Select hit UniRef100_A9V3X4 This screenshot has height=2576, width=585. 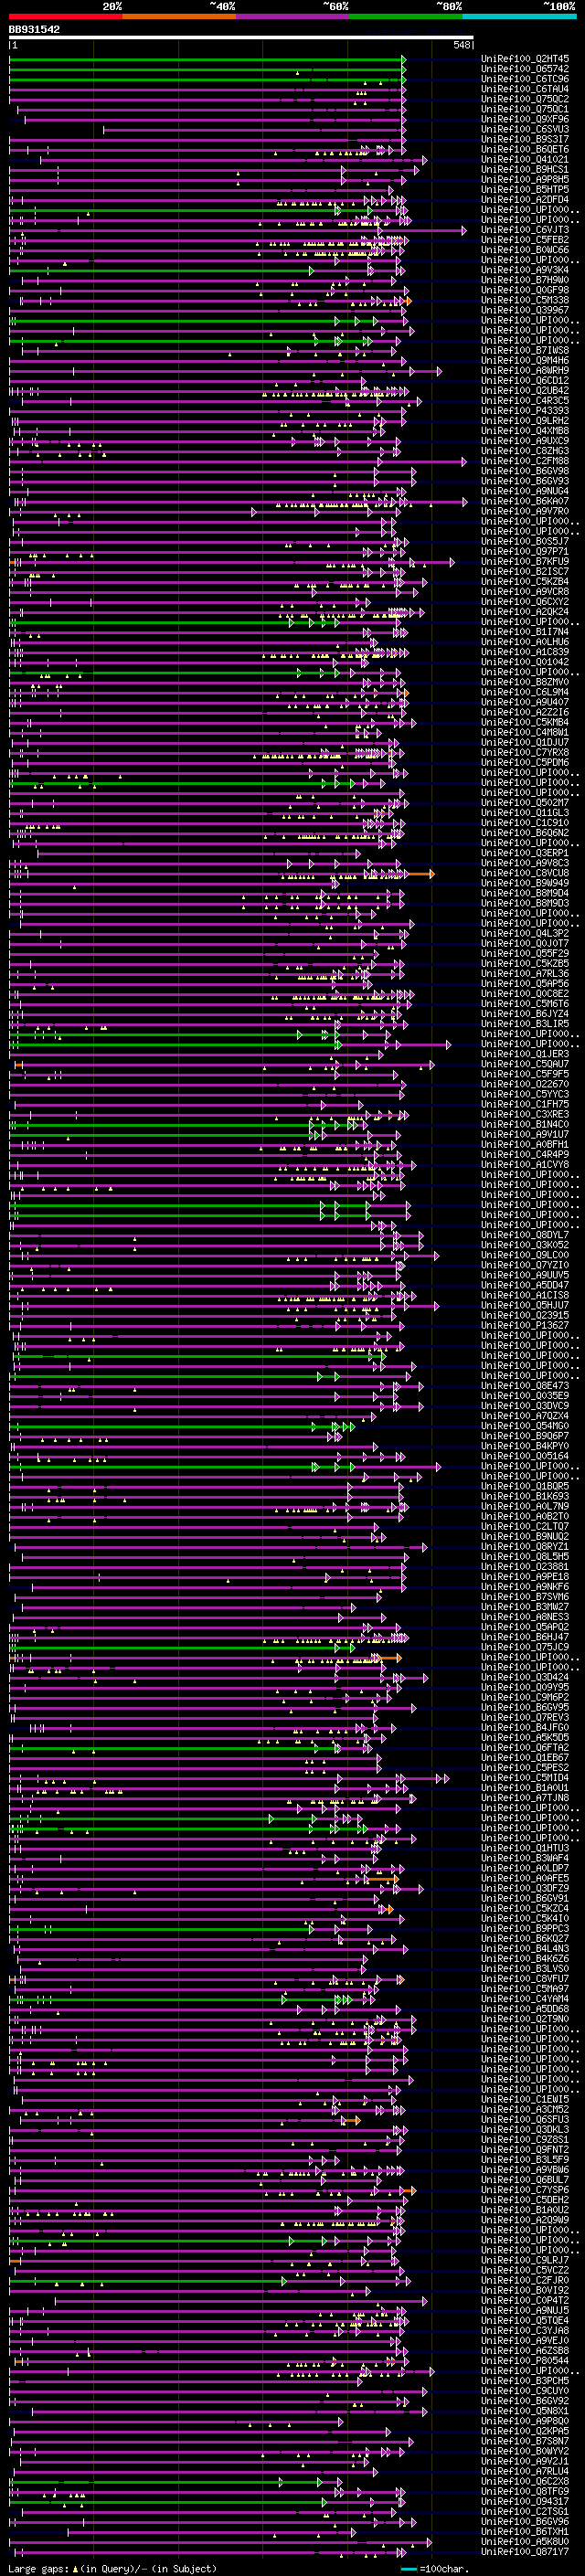point(525,270)
